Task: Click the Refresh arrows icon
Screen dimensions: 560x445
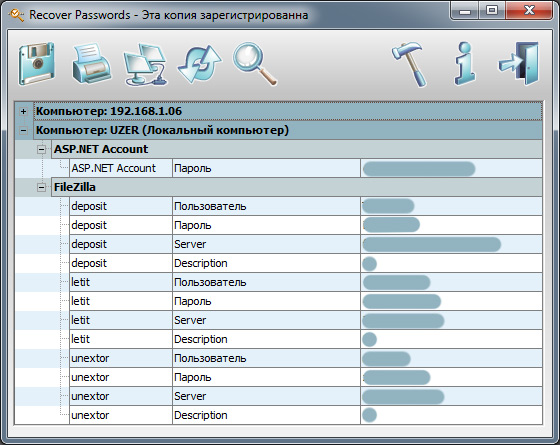Action: 200,64
